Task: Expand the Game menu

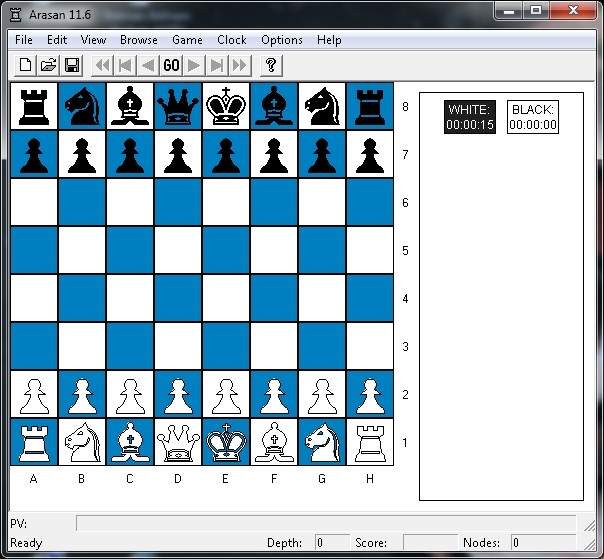Action: [187, 40]
